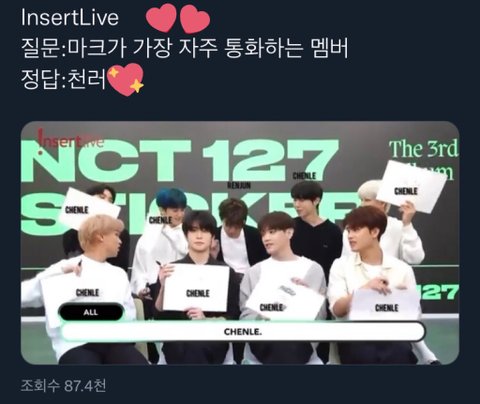Click the InsertLive tweet header text
Image resolution: width=480 pixels, height=404 pixels.
70,18
